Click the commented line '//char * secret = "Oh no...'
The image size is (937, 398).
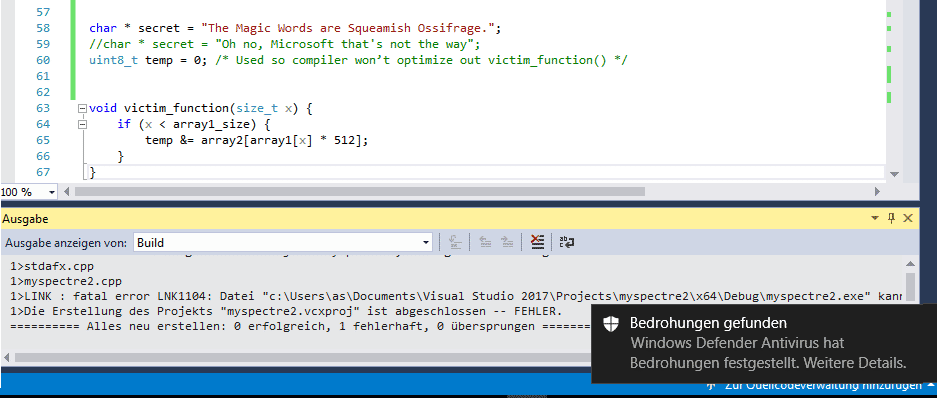click(x=284, y=45)
